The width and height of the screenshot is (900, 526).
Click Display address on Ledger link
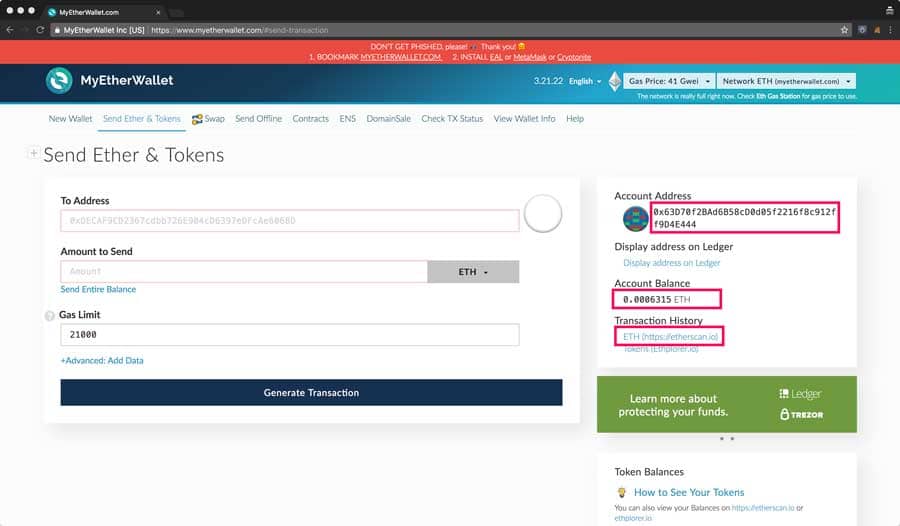pyautogui.click(x=672, y=263)
